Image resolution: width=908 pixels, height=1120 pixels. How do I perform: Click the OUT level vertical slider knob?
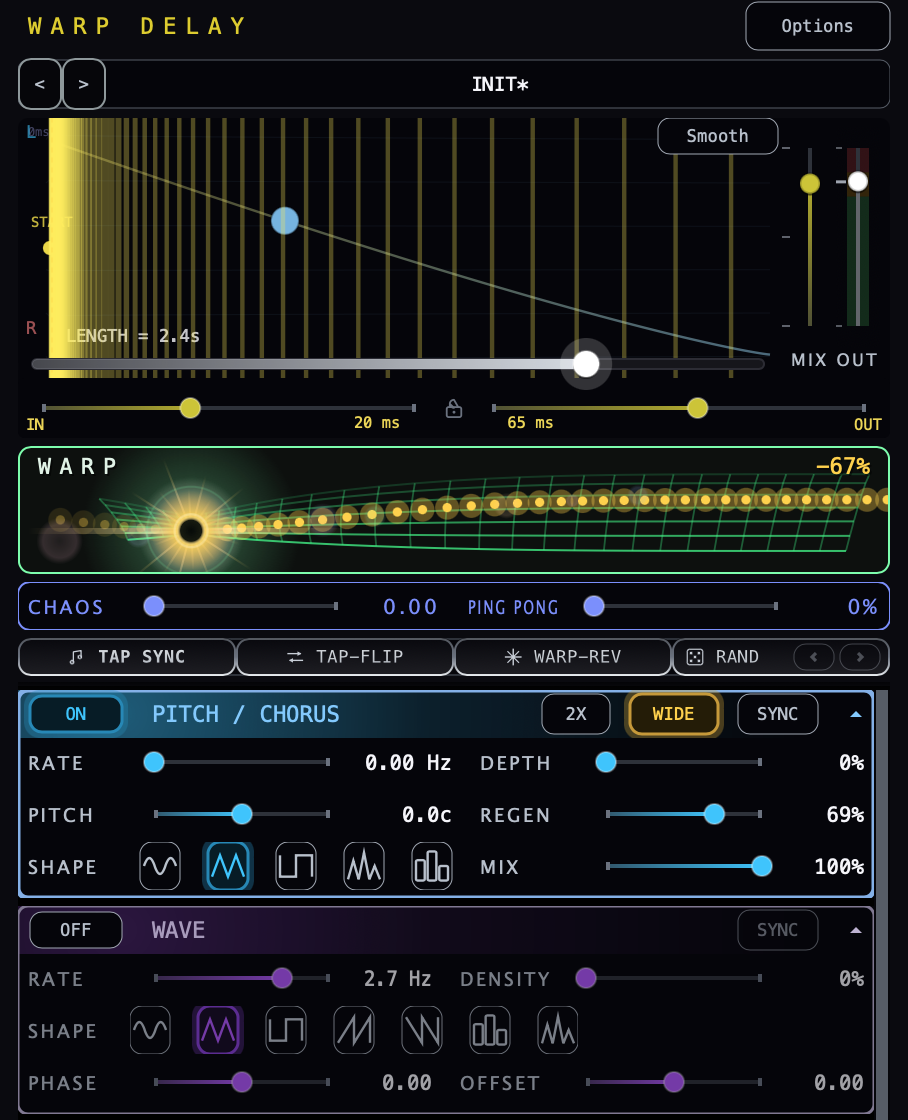click(857, 181)
